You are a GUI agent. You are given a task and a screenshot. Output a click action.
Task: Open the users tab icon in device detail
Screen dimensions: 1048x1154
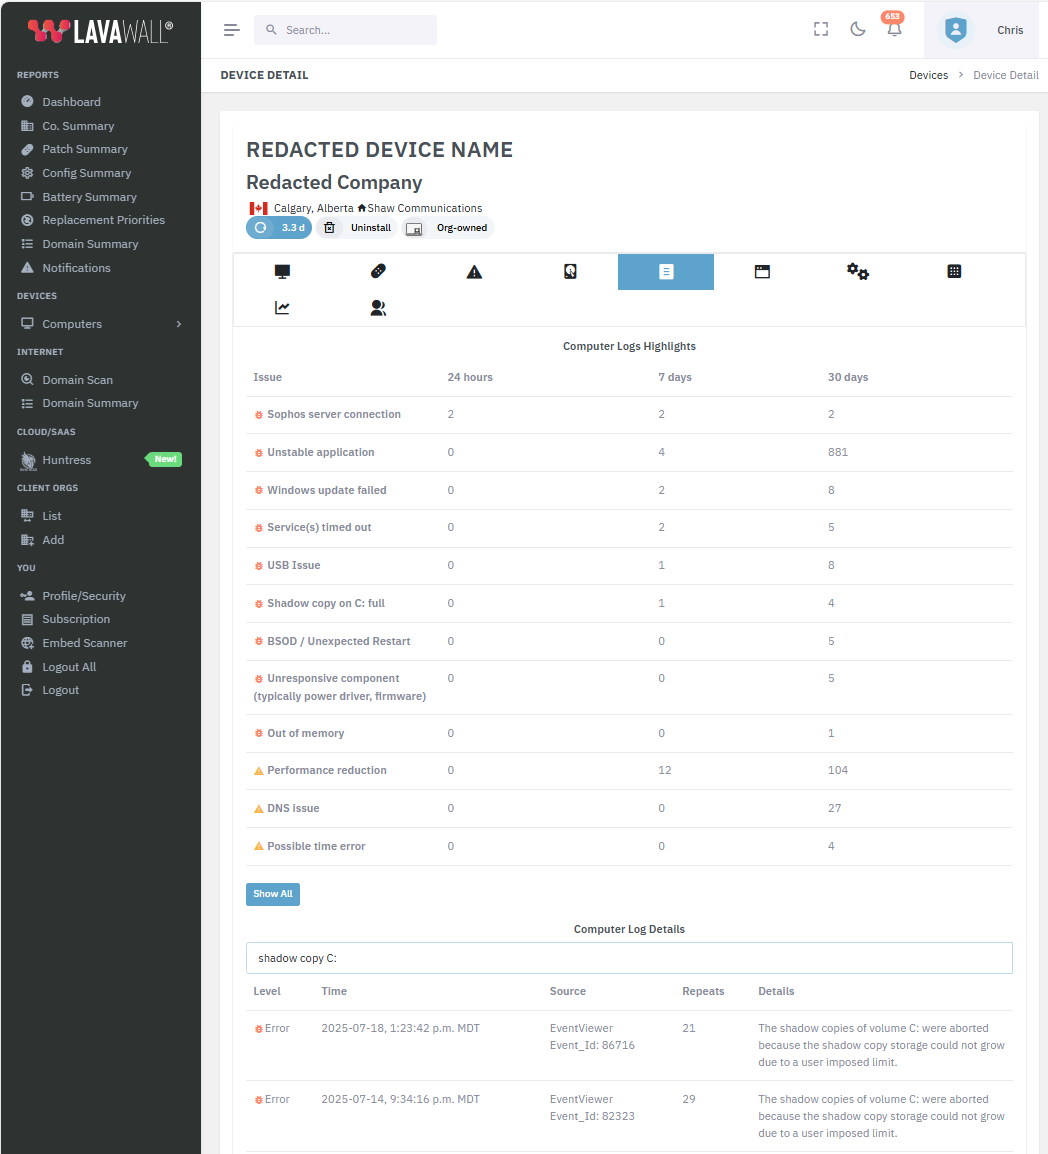click(378, 307)
